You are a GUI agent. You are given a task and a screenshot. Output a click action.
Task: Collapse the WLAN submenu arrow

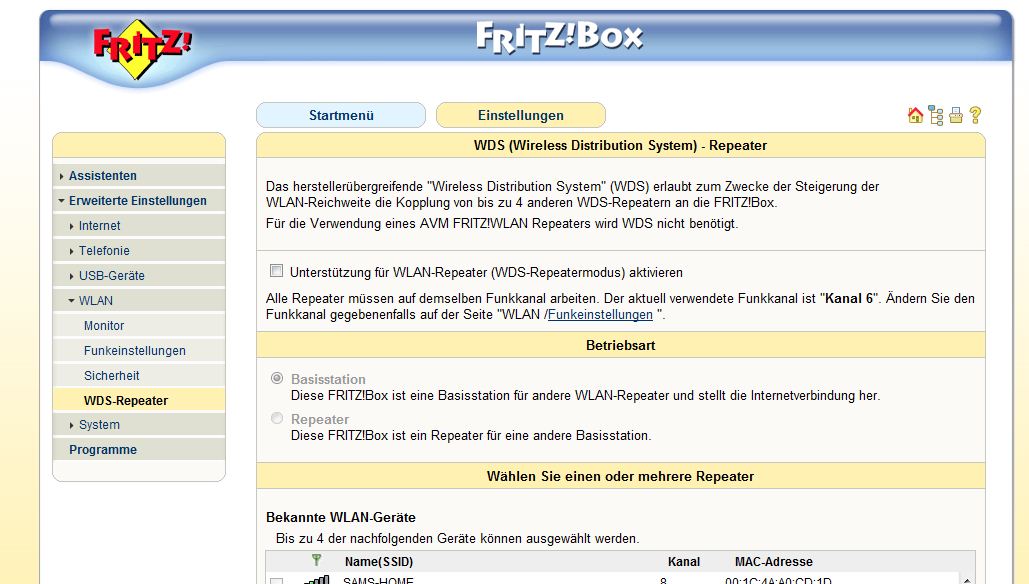[72, 301]
